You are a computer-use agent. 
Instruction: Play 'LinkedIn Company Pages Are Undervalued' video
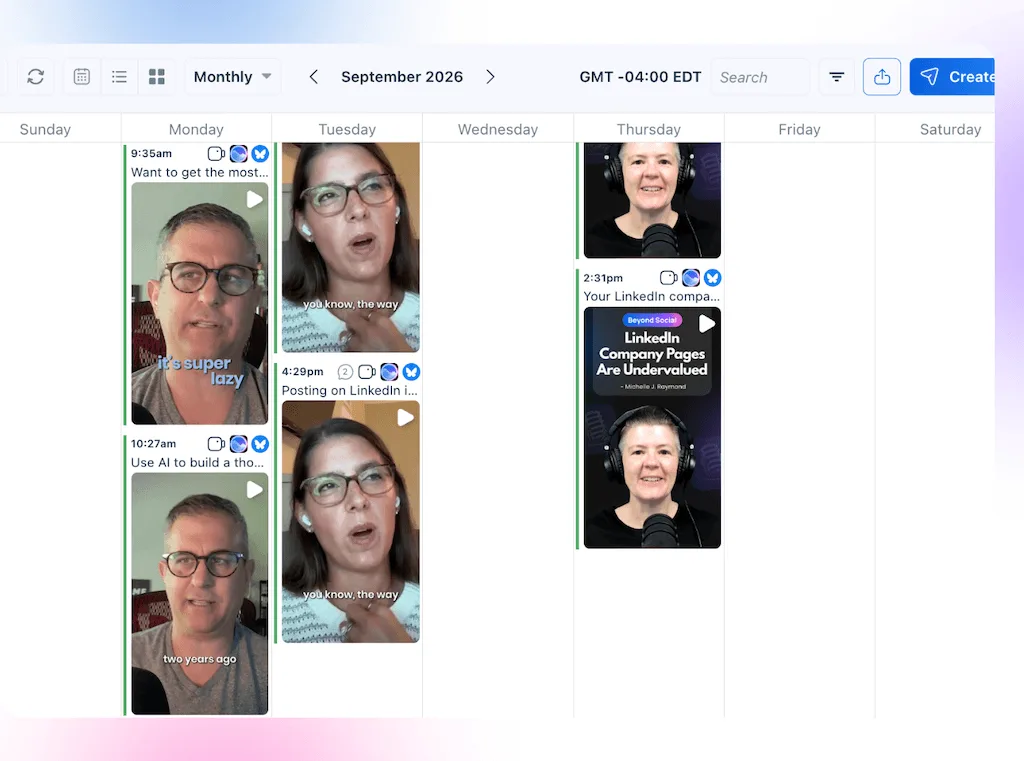pyautogui.click(x=652, y=428)
